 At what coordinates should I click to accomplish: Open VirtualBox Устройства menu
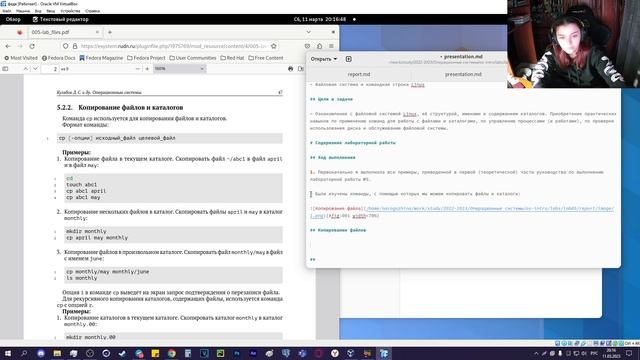[70, 11]
